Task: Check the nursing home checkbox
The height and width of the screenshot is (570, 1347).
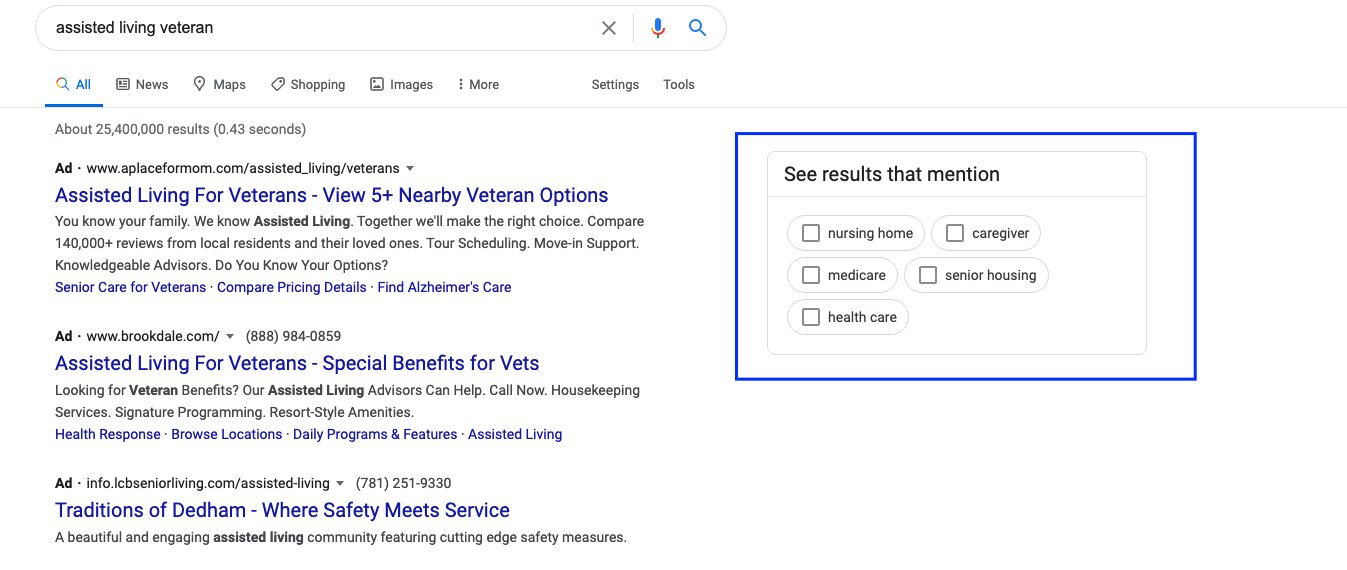Action: coord(811,233)
